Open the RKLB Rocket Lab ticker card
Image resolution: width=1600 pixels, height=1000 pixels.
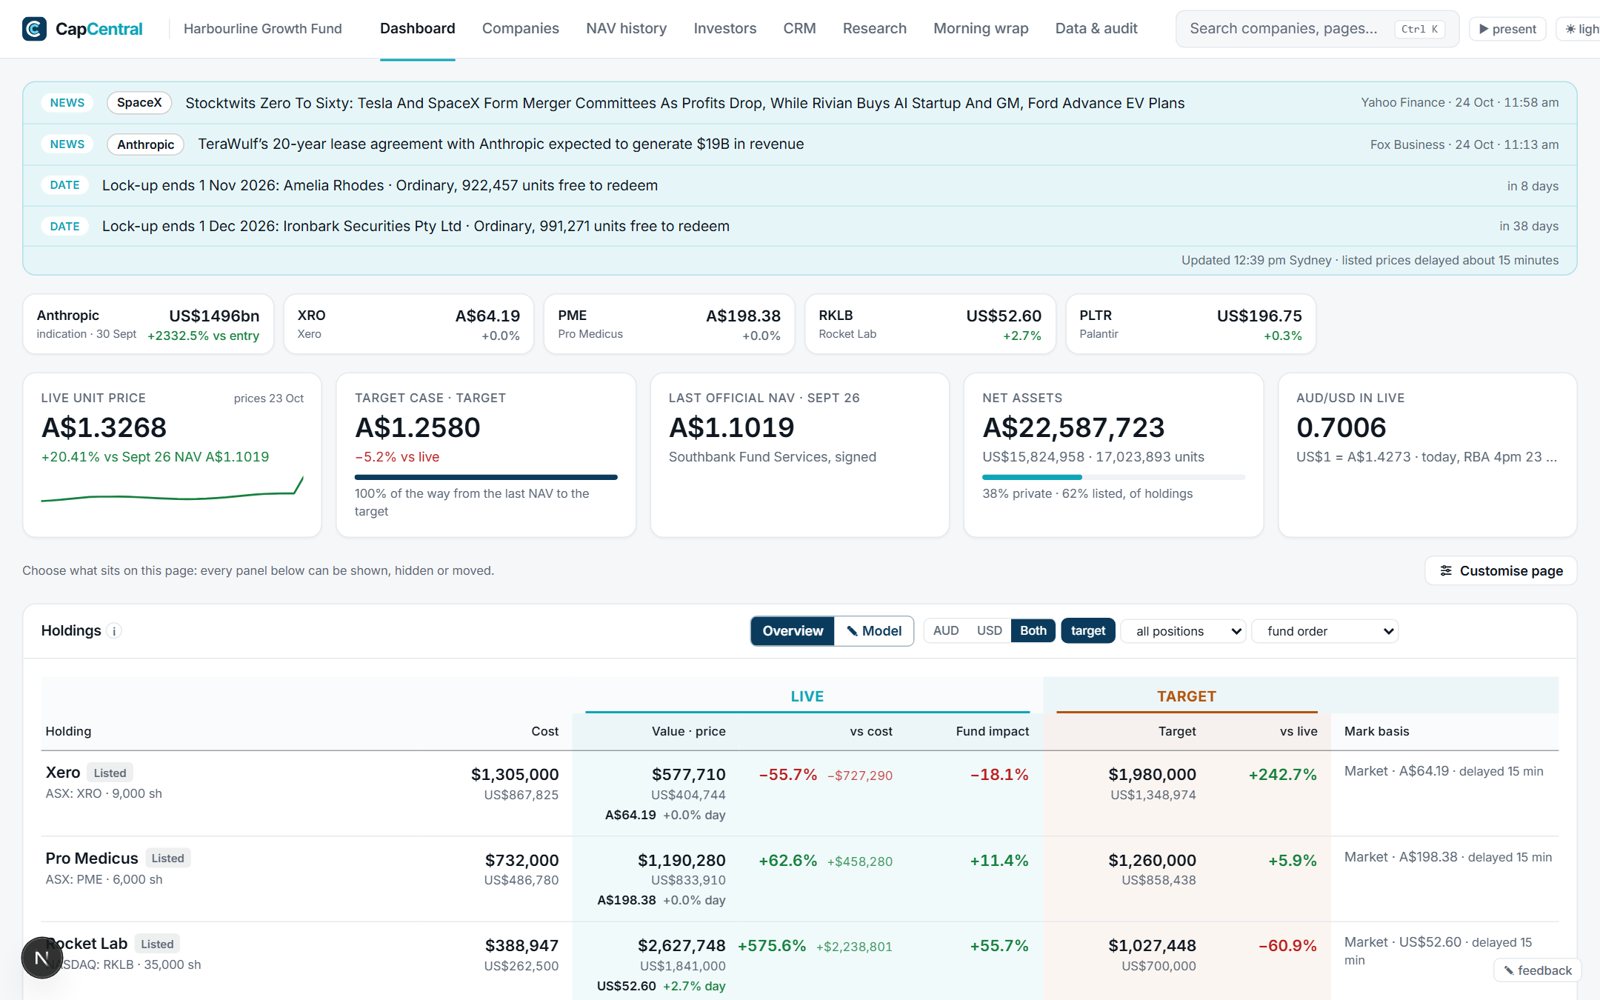[930, 324]
